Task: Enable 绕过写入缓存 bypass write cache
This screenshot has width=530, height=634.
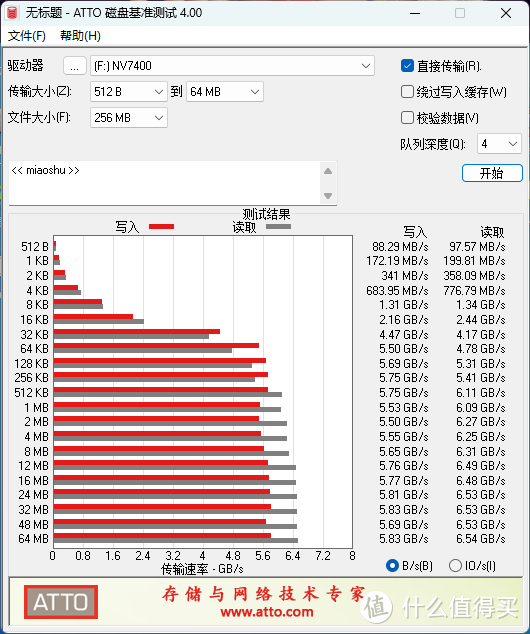Action: coord(407,92)
